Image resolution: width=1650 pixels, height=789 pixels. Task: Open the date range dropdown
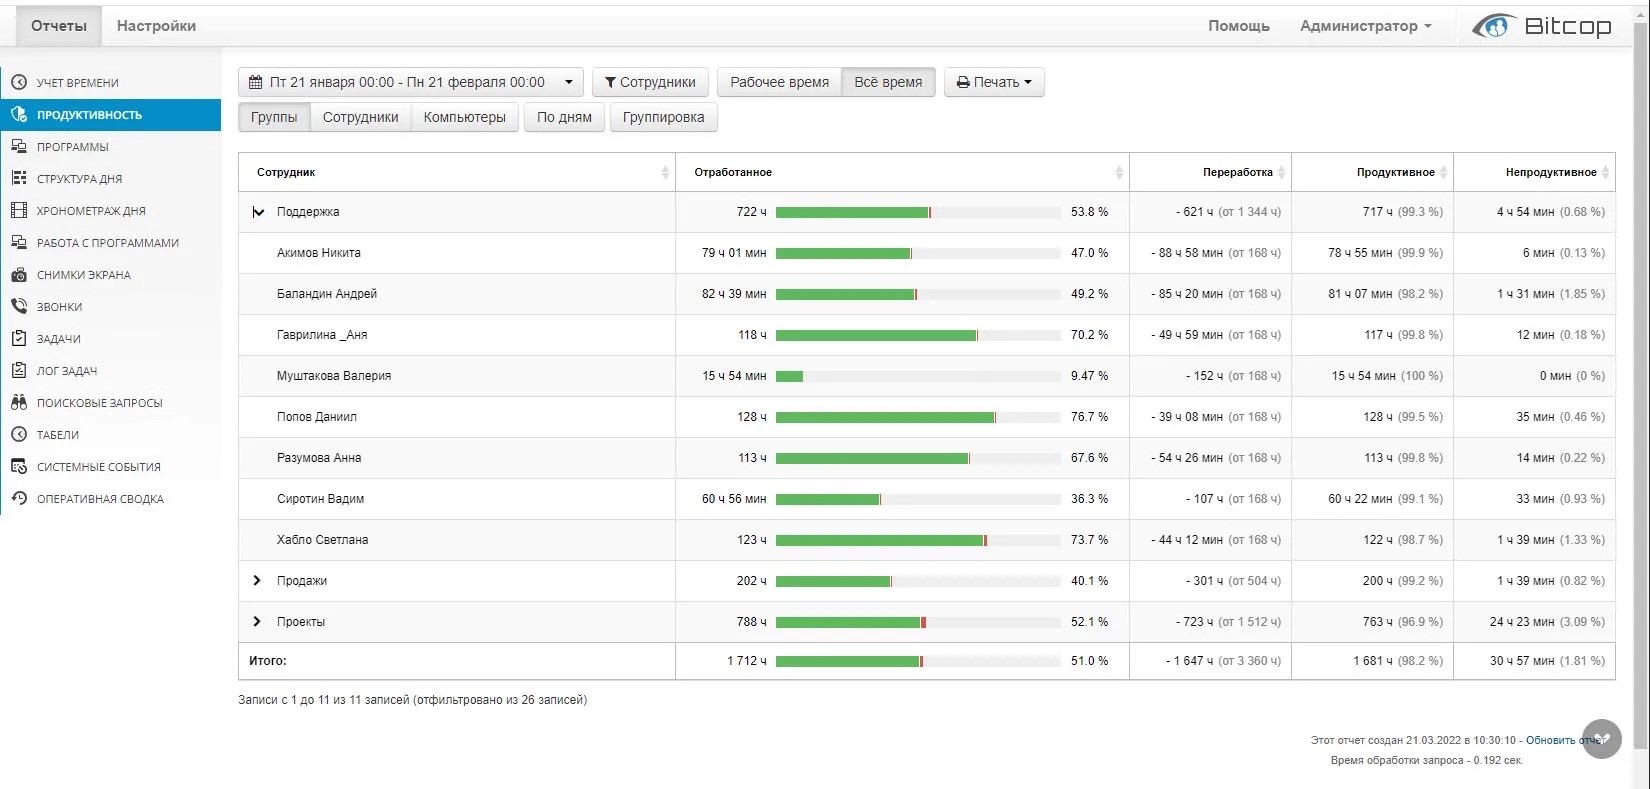[x=410, y=82]
